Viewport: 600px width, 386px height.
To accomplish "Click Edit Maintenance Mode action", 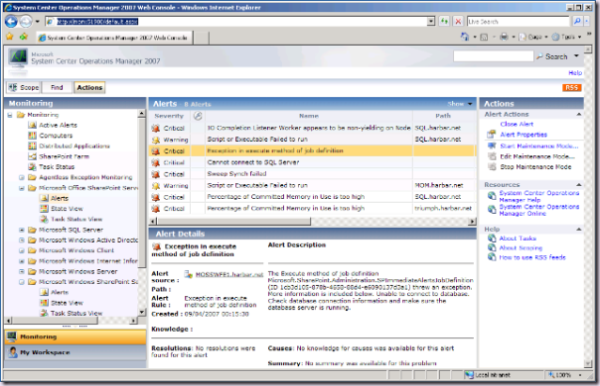I will point(537,156).
